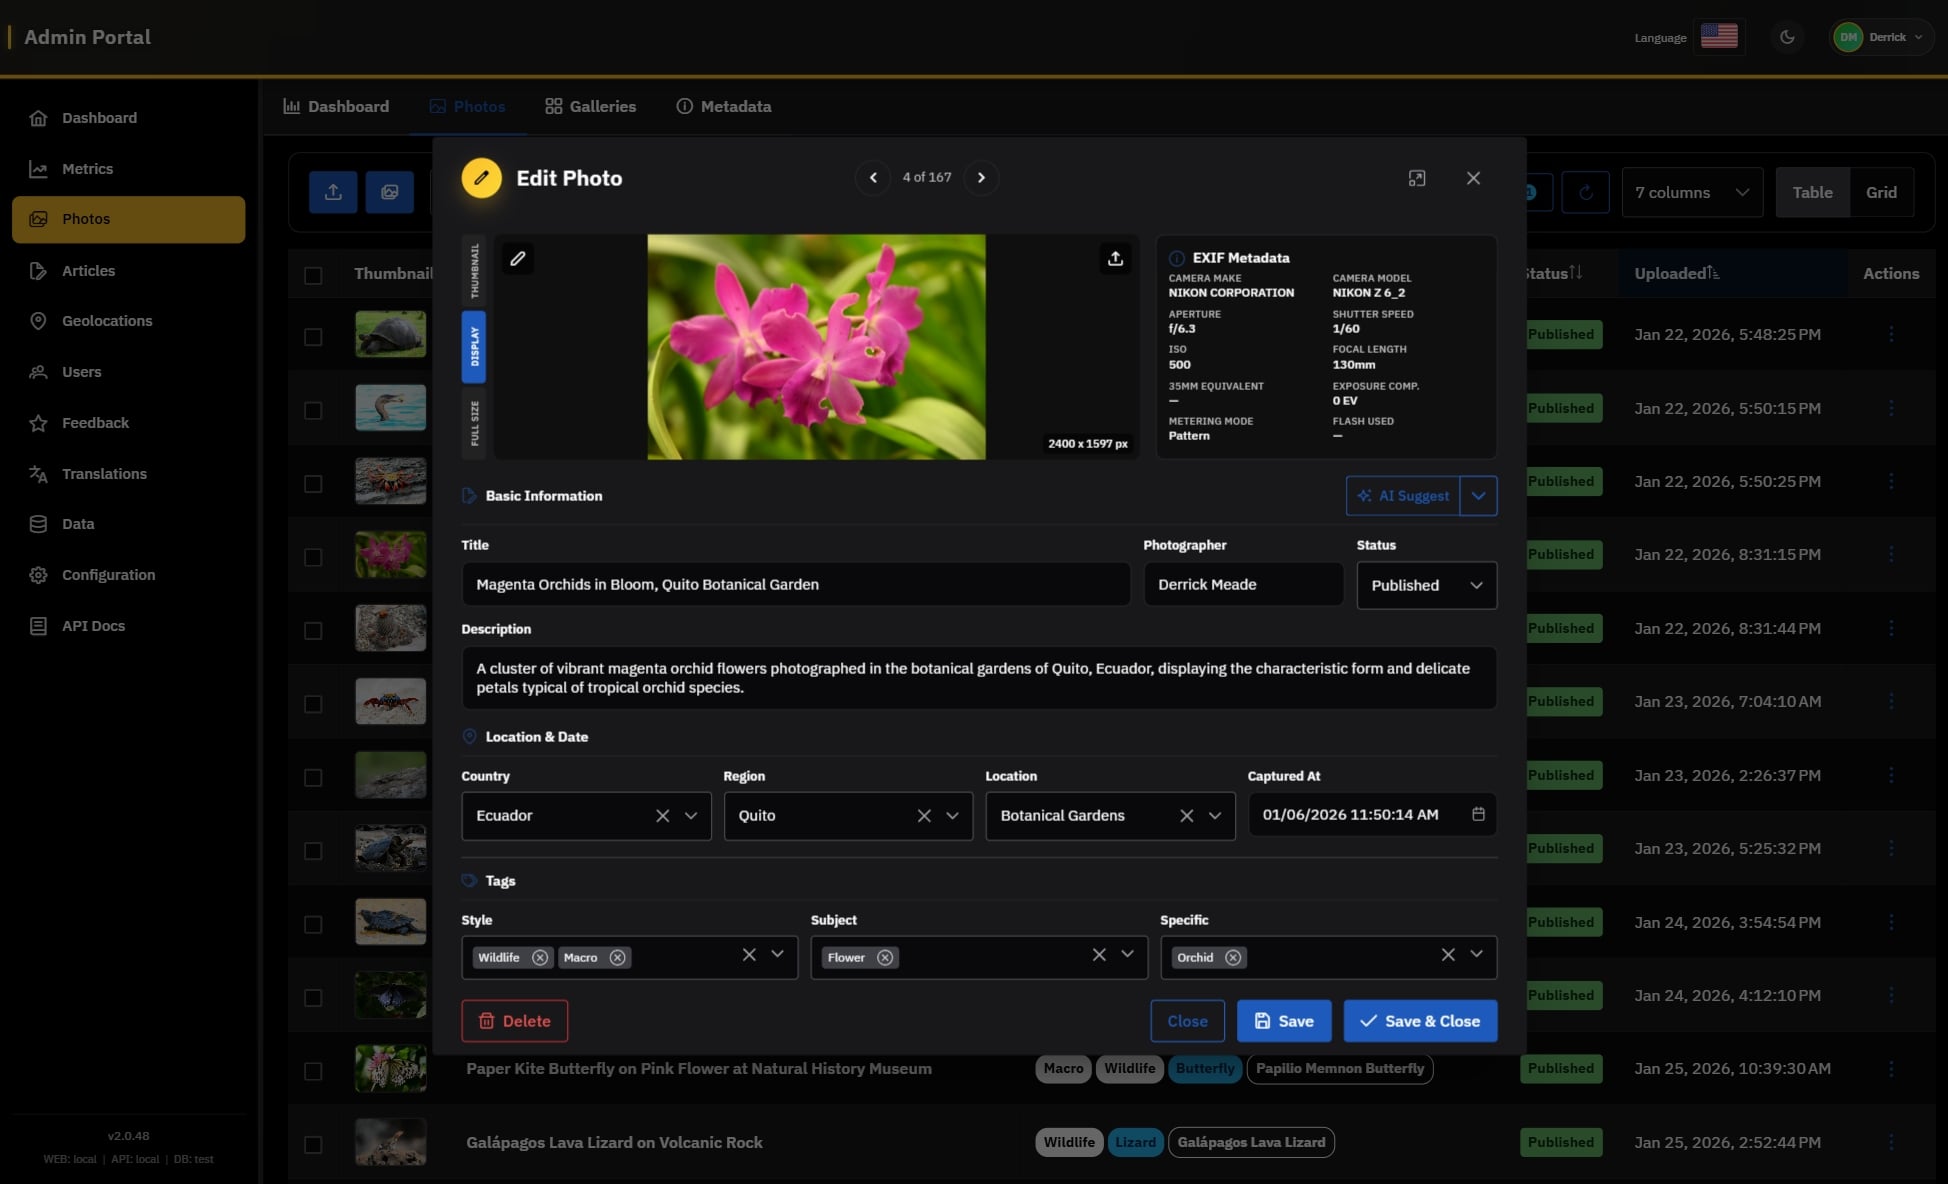Screen dimensions: 1948x1184
Task: Click into the Photographer field
Action: [1243, 584]
